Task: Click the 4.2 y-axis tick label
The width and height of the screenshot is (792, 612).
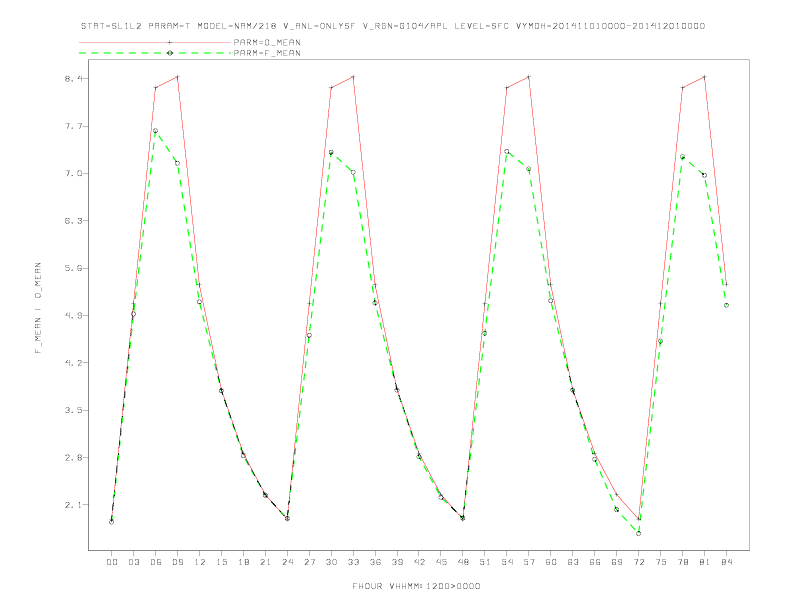Action: pos(73,363)
